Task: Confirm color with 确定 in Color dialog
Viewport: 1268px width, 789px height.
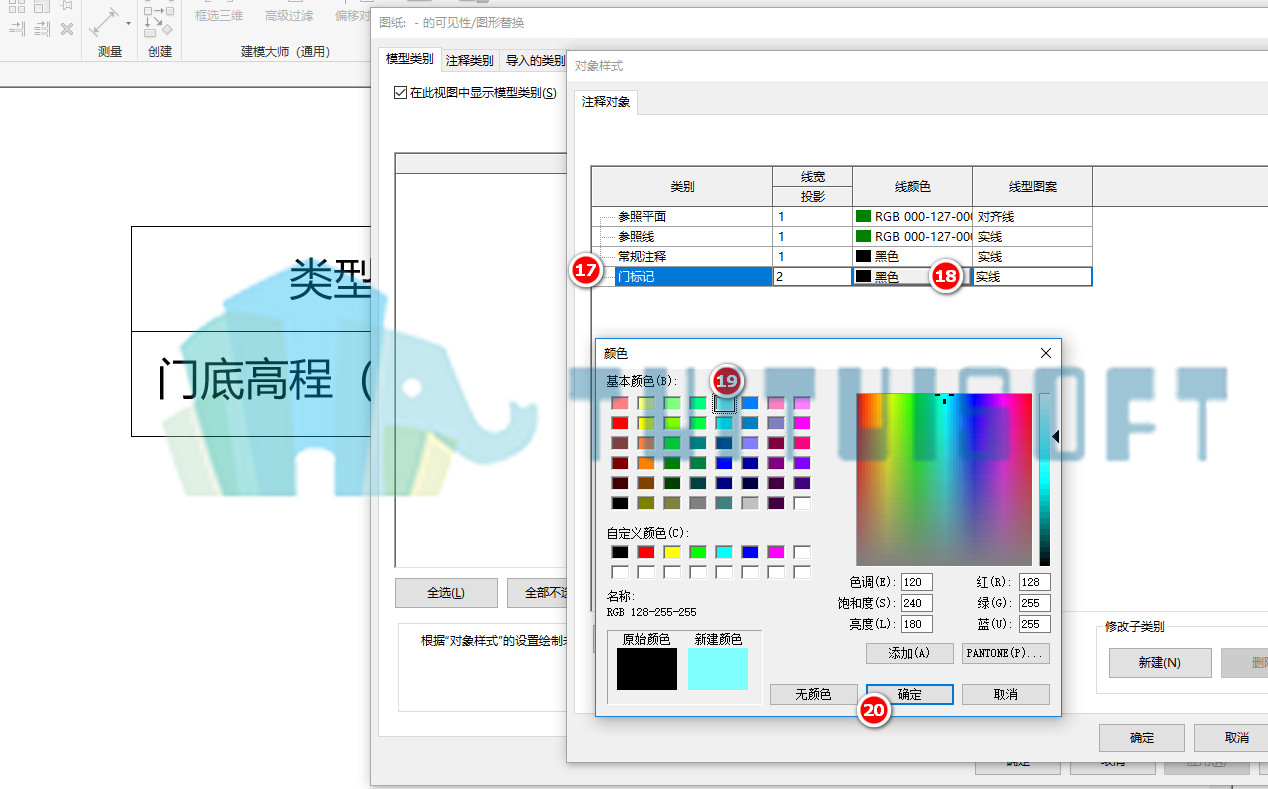Action: click(x=910, y=694)
